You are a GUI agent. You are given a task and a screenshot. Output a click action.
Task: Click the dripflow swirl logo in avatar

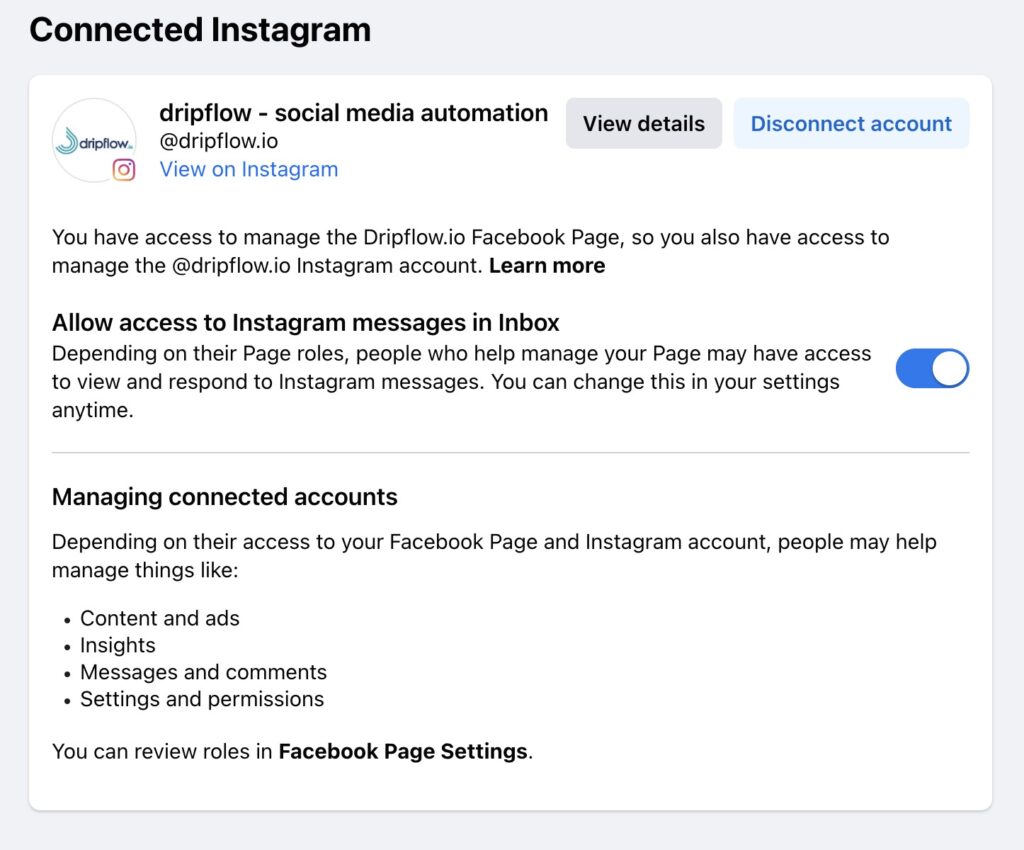(x=67, y=140)
